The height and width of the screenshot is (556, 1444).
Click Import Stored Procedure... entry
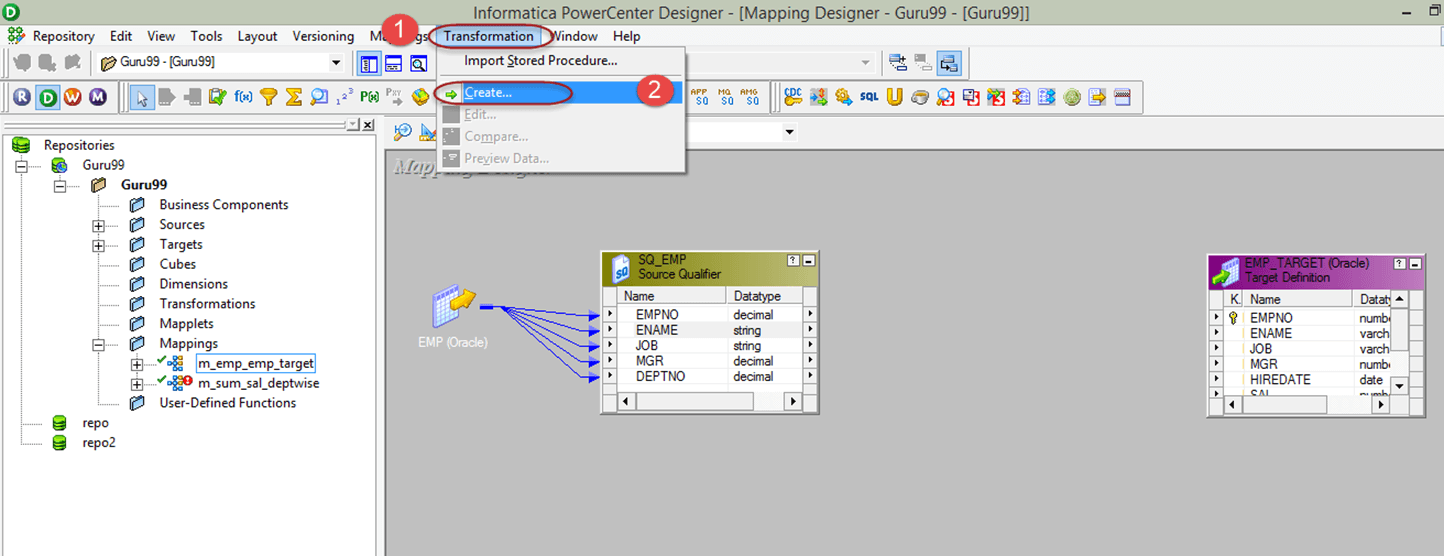[x=540, y=61]
